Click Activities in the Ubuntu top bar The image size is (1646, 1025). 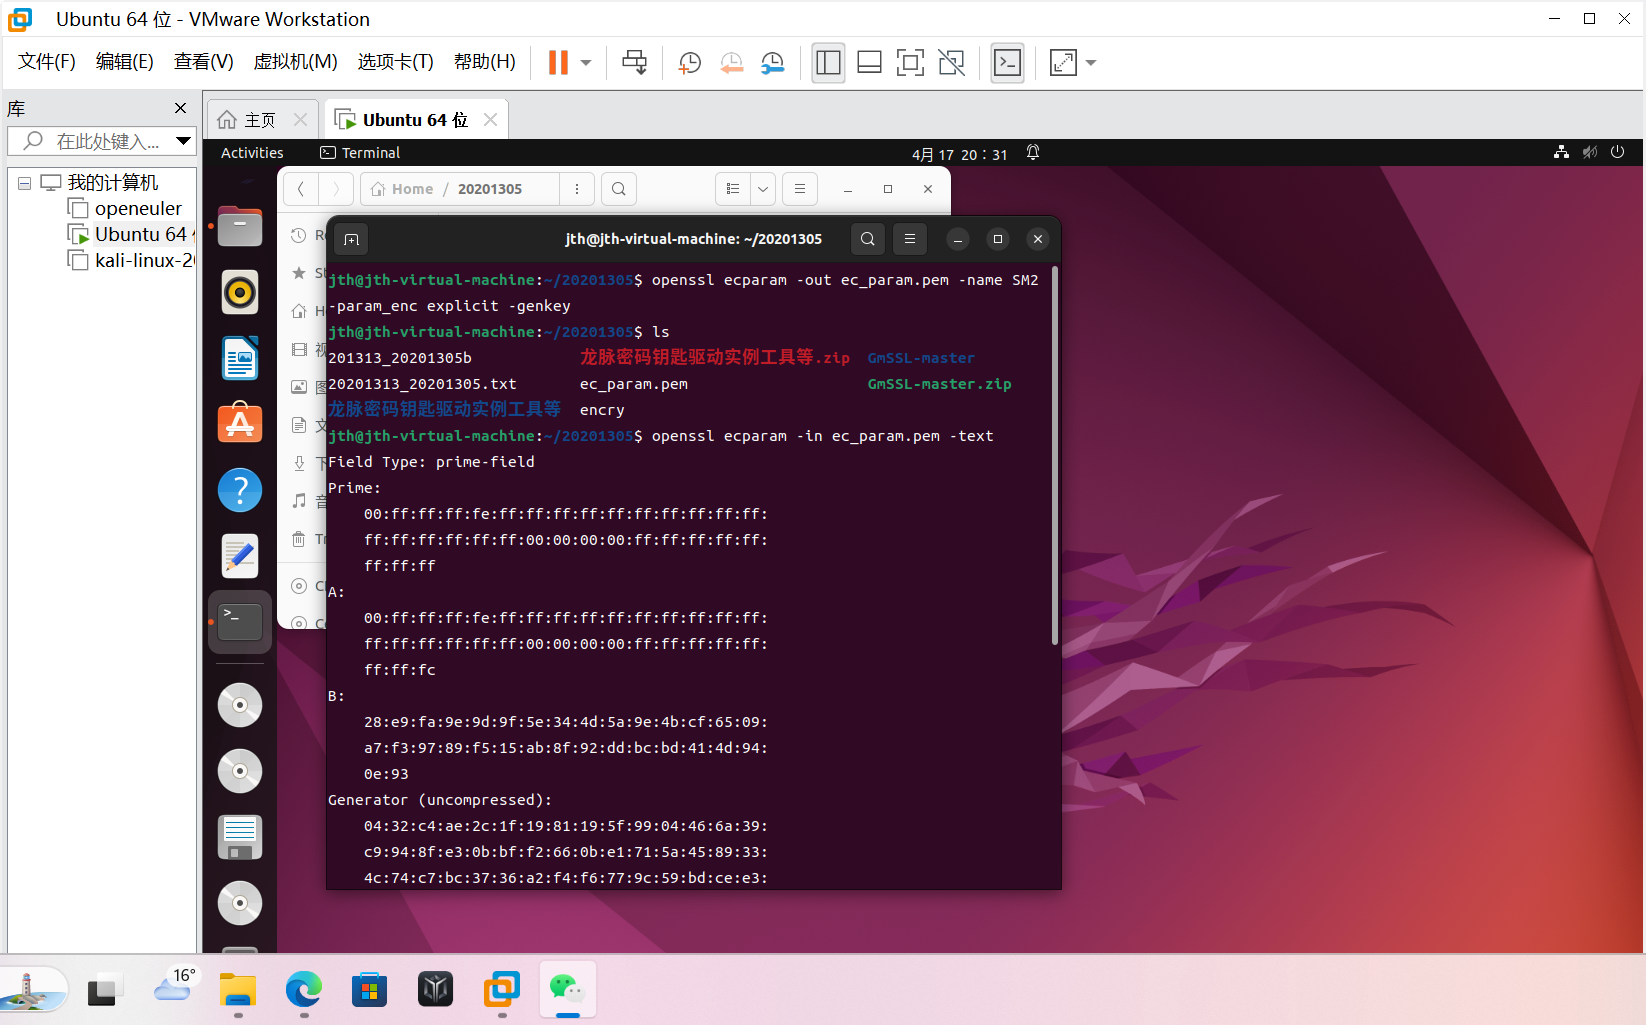pyautogui.click(x=252, y=153)
